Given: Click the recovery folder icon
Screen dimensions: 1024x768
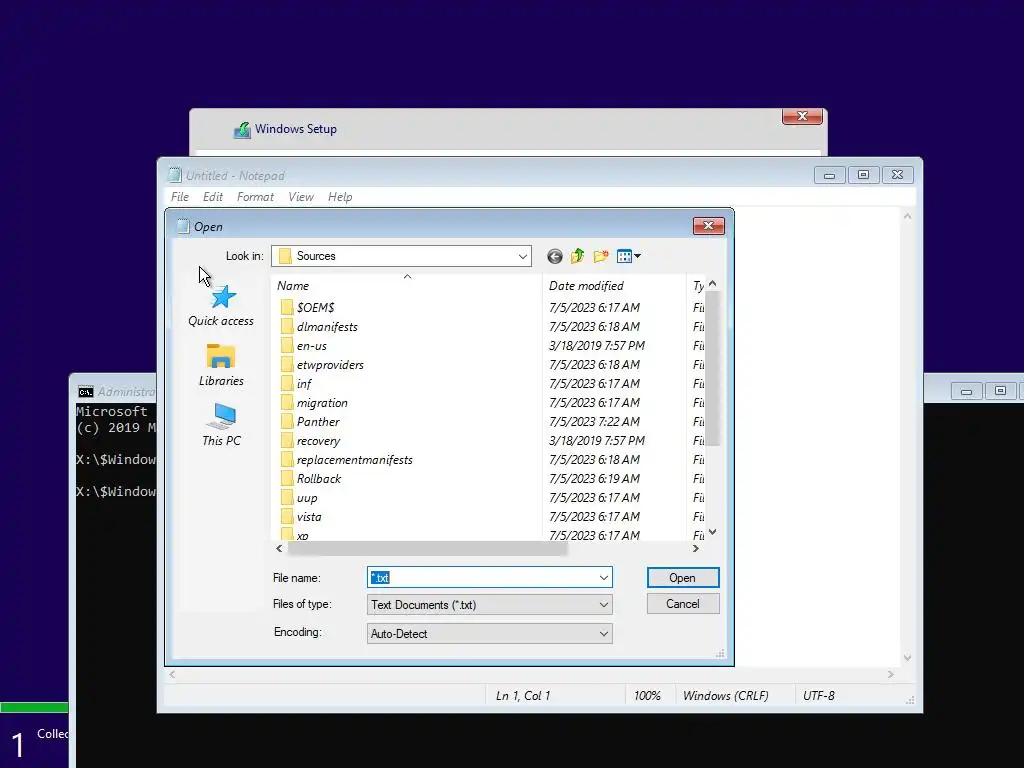Looking at the screenshot, I should (286, 440).
